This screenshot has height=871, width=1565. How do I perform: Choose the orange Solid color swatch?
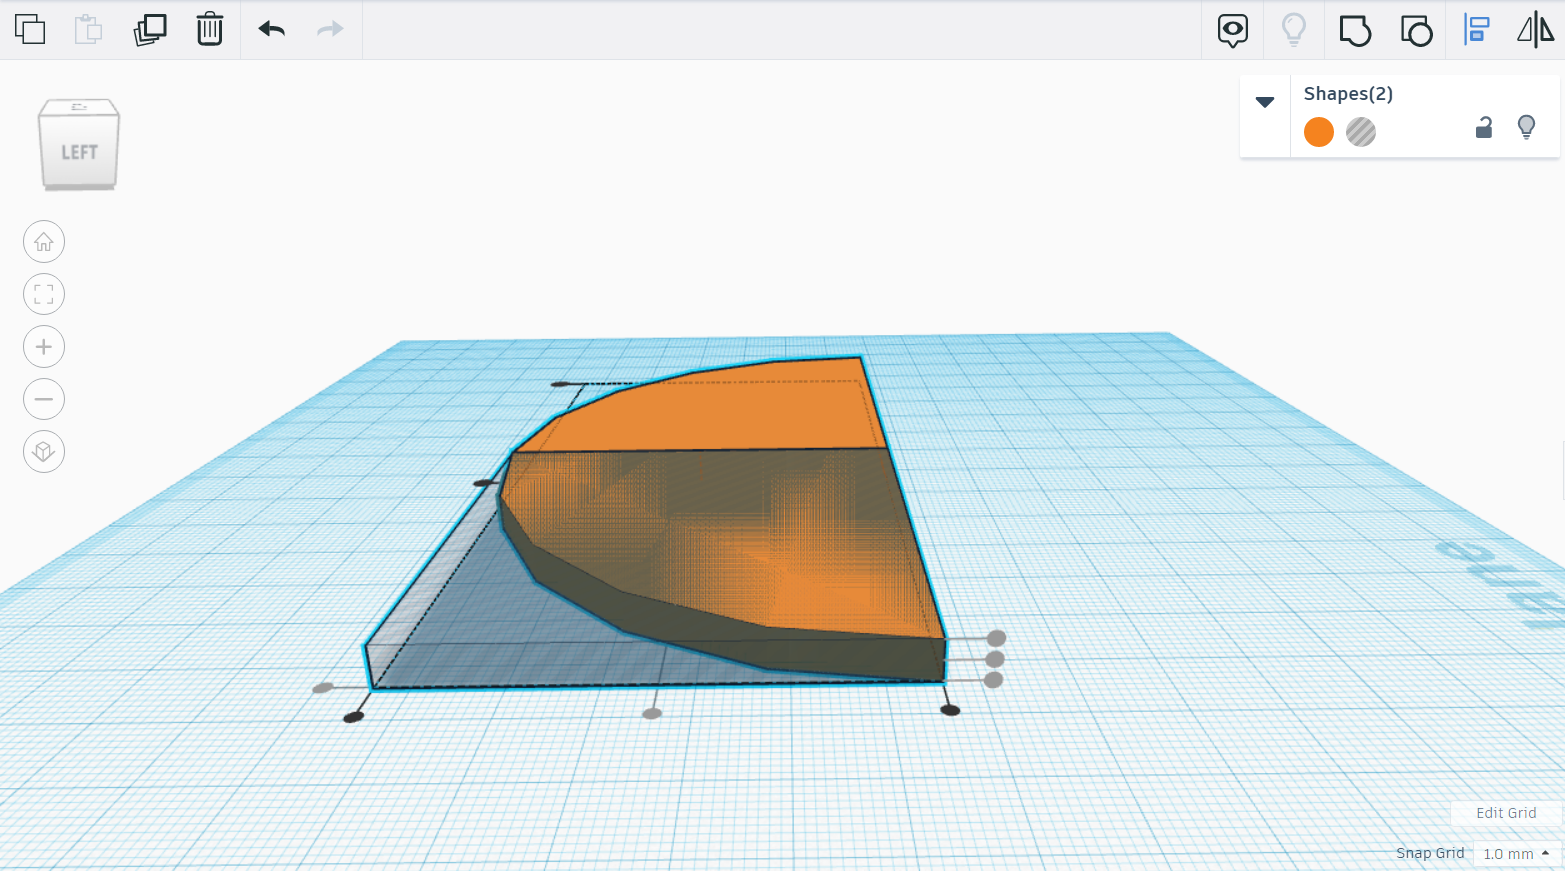(1319, 132)
